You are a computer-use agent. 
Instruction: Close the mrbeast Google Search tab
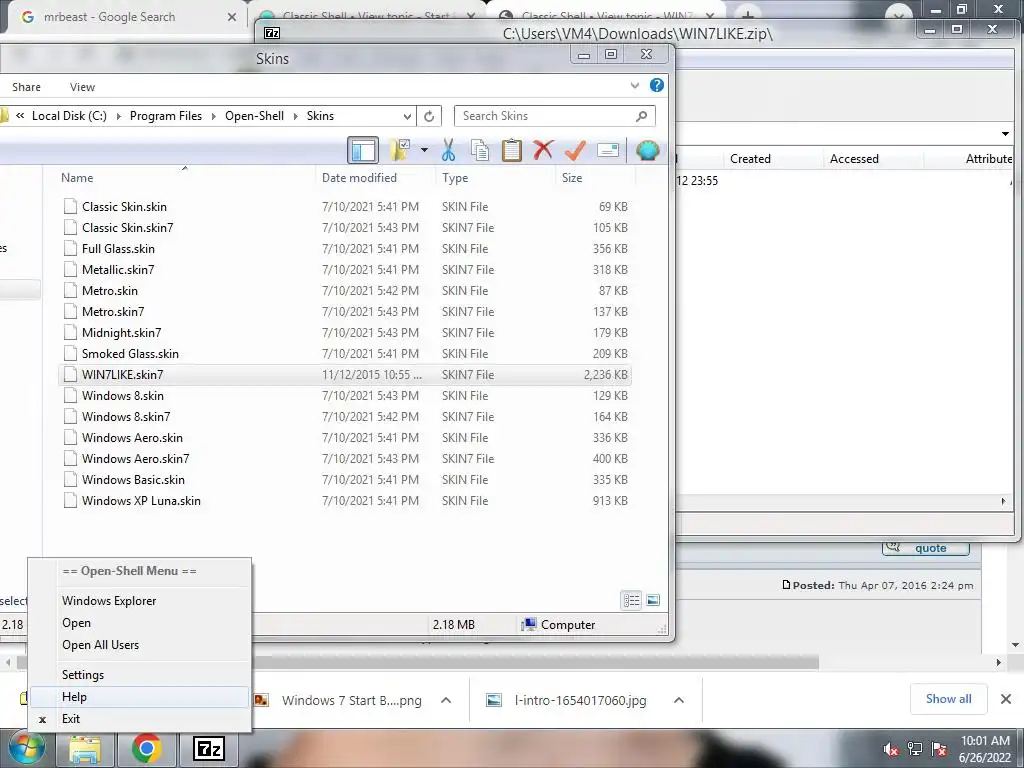coord(232,18)
